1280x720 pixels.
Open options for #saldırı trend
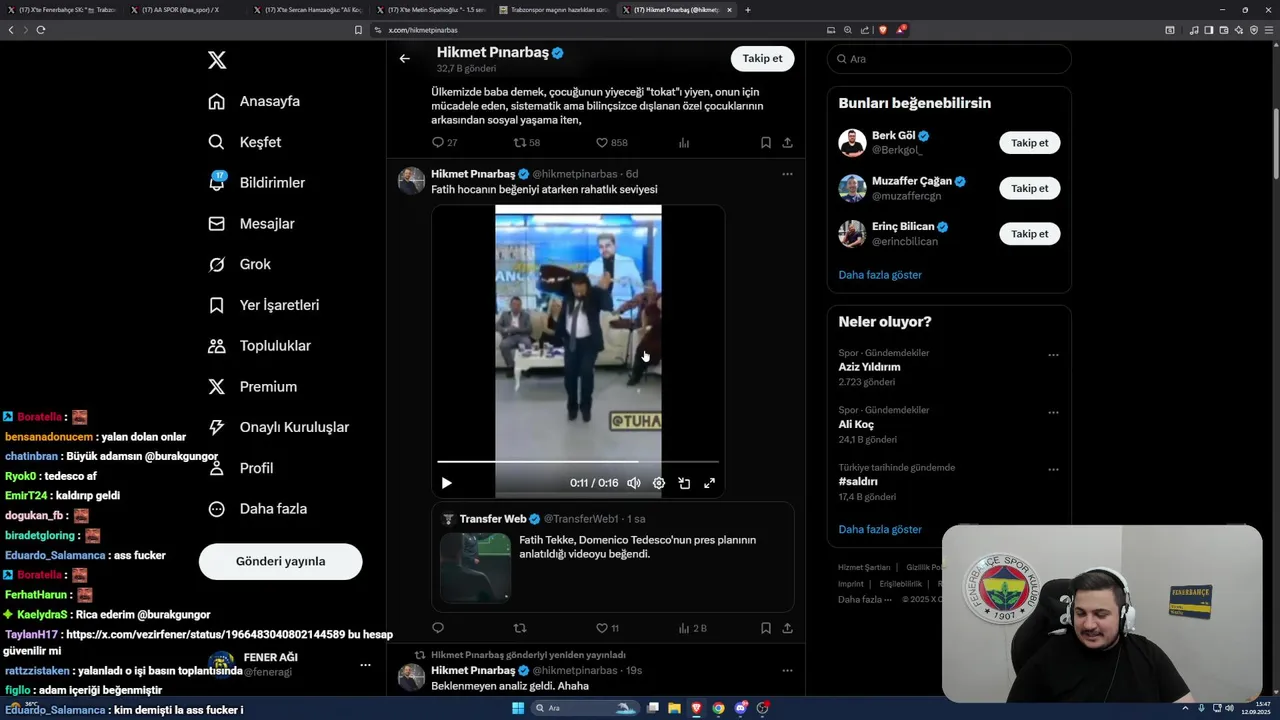click(1053, 469)
